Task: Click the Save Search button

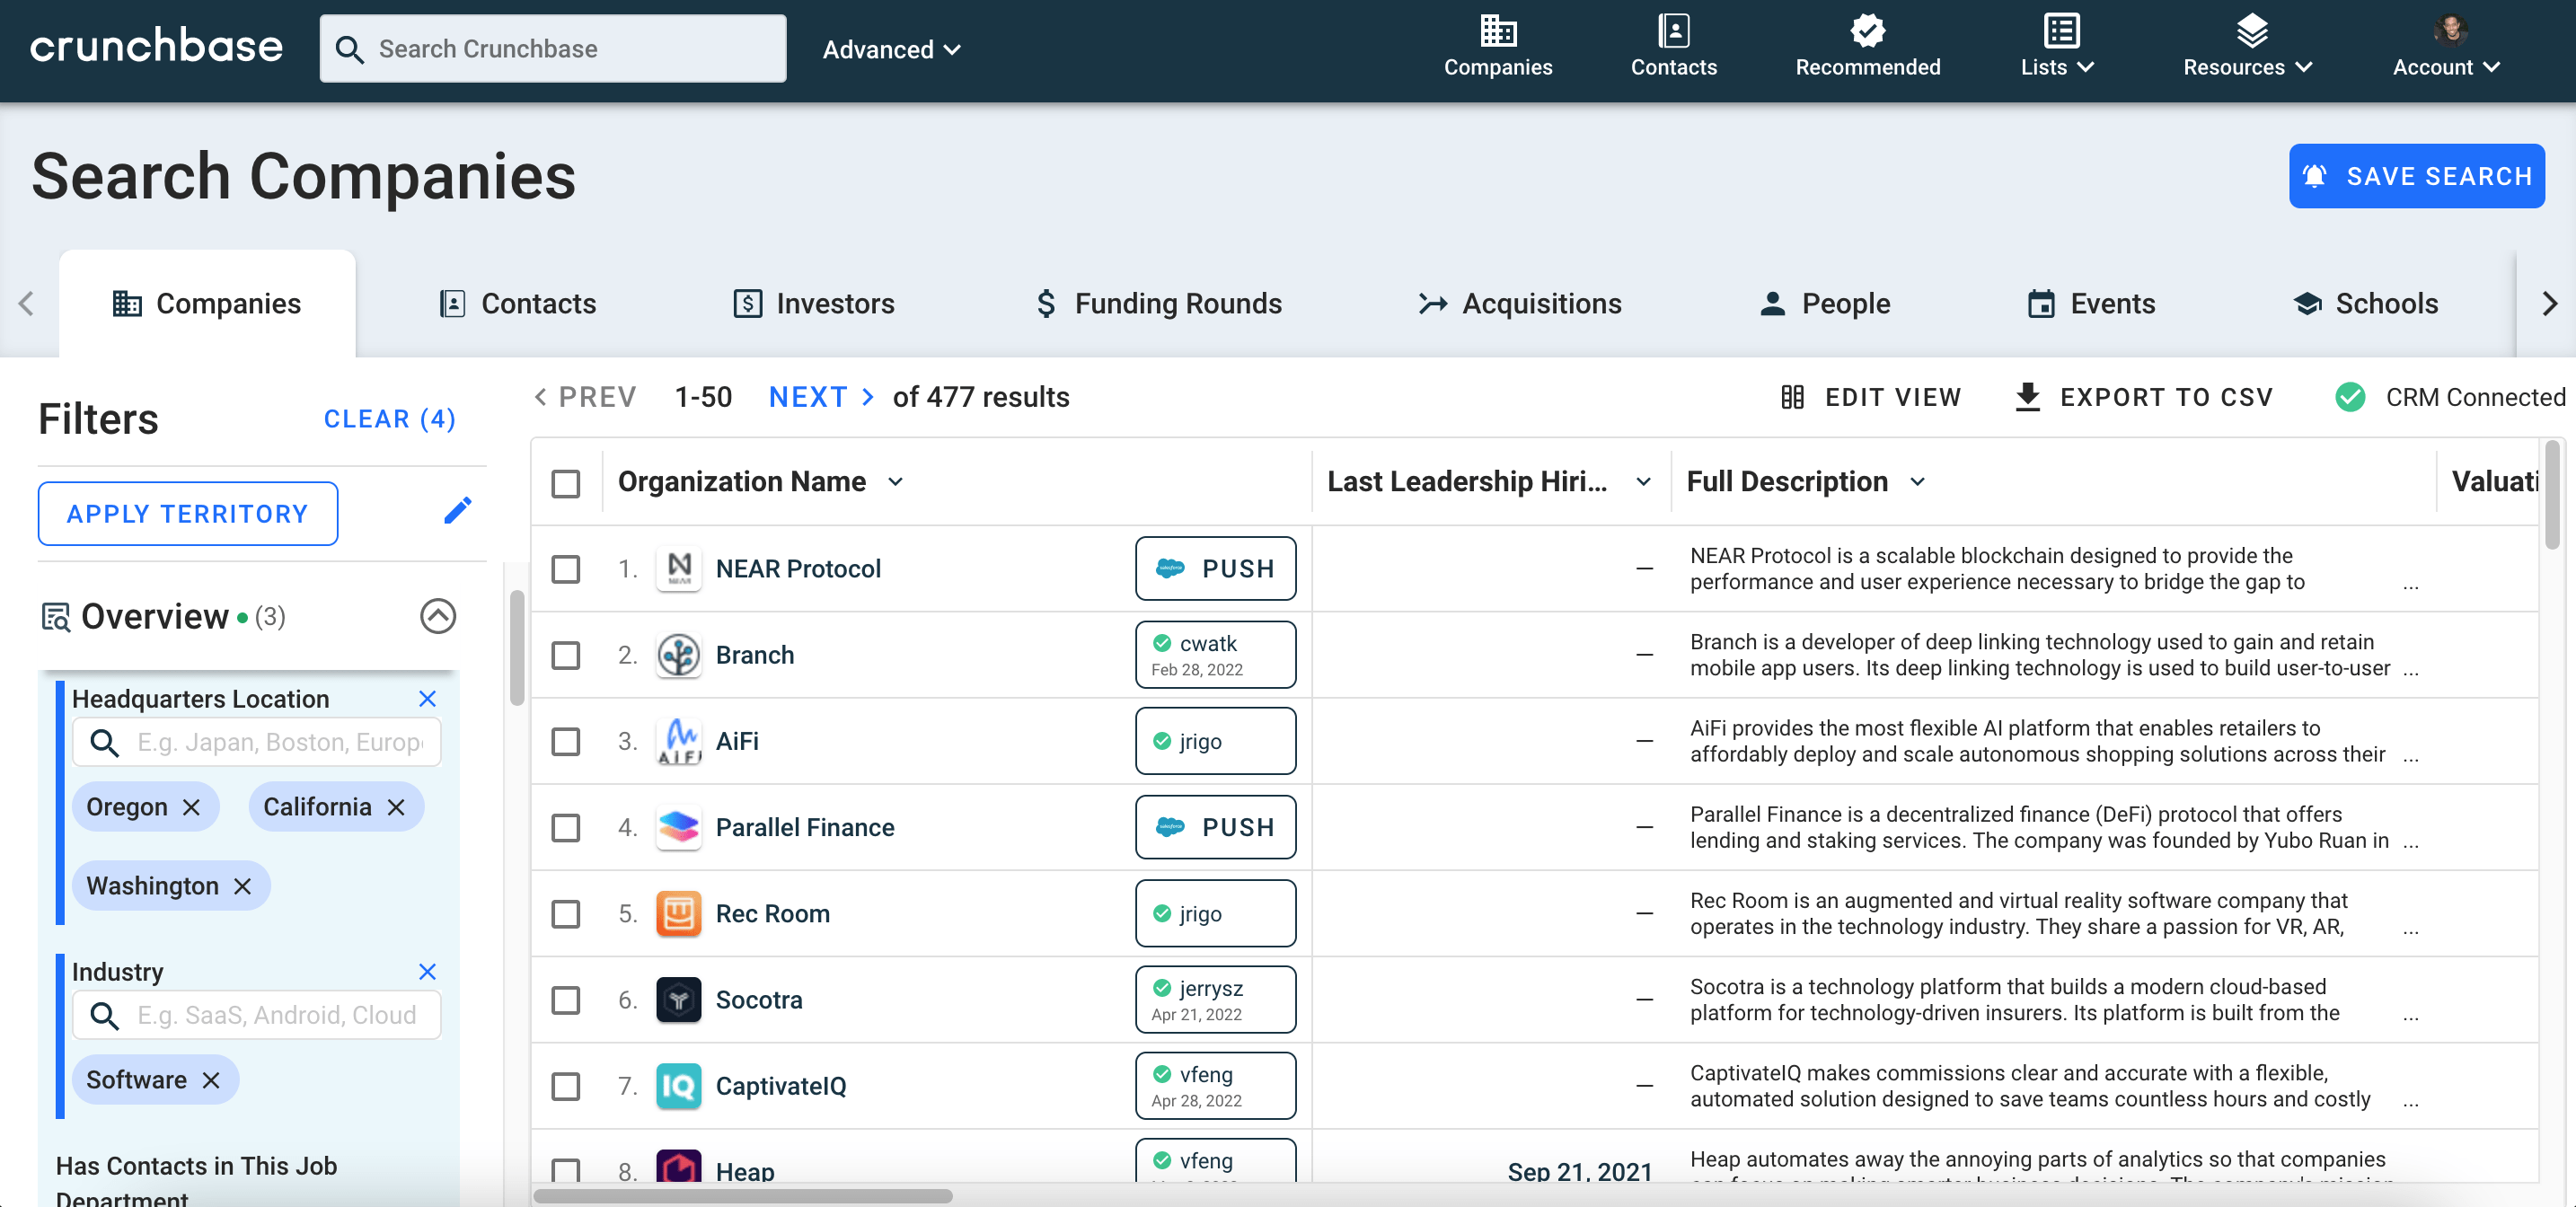Action: pos(2415,176)
